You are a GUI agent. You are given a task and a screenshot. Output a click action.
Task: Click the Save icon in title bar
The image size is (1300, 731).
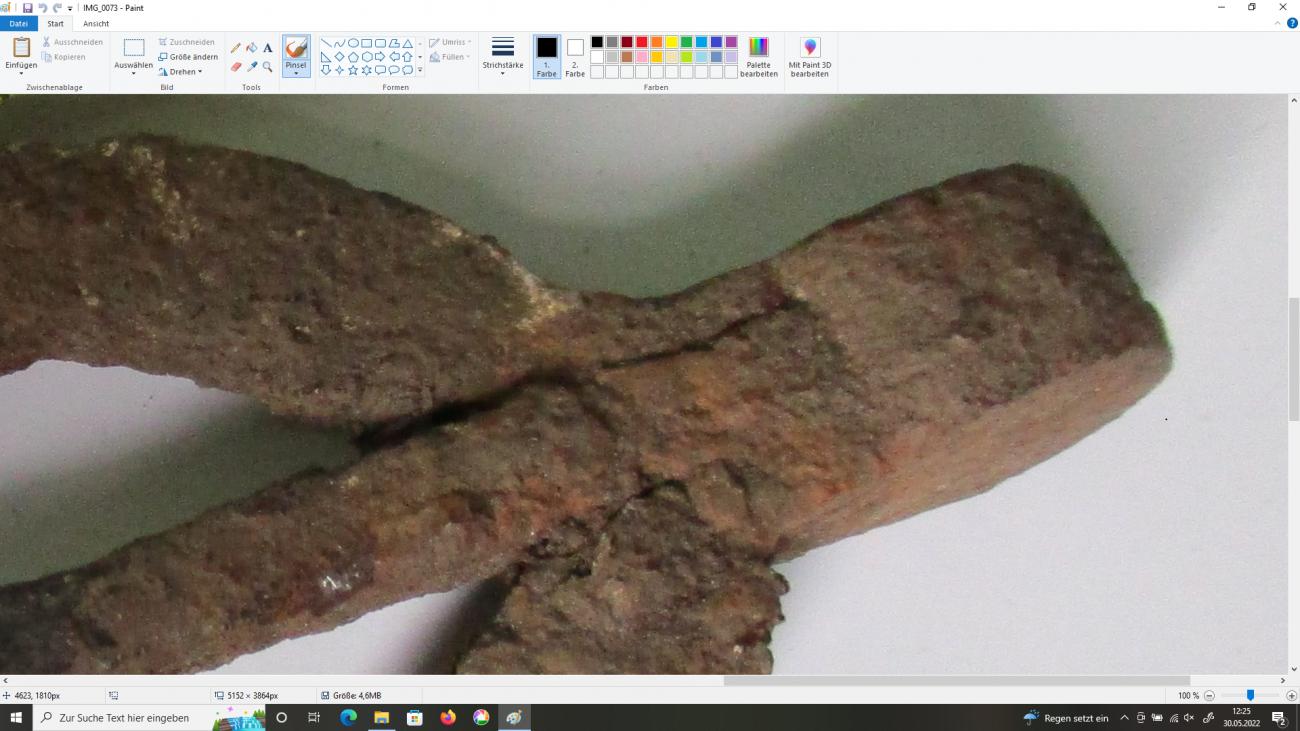pos(27,8)
